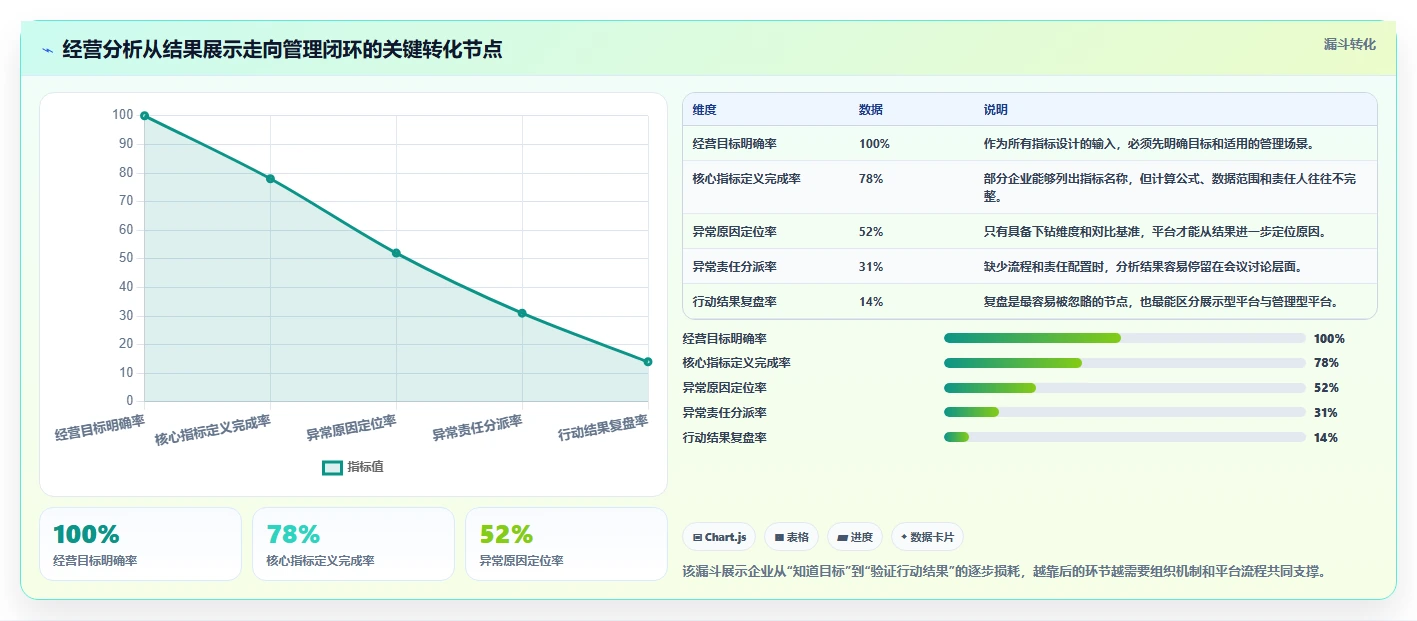Click the 核心指标定义完成率 progress bar
The height and width of the screenshot is (621, 1417).
click(1125, 363)
